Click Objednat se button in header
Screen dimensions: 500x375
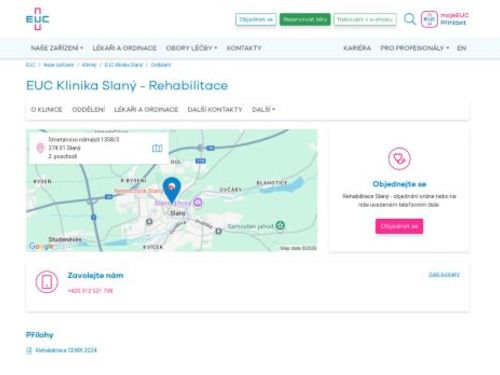[256, 19]
